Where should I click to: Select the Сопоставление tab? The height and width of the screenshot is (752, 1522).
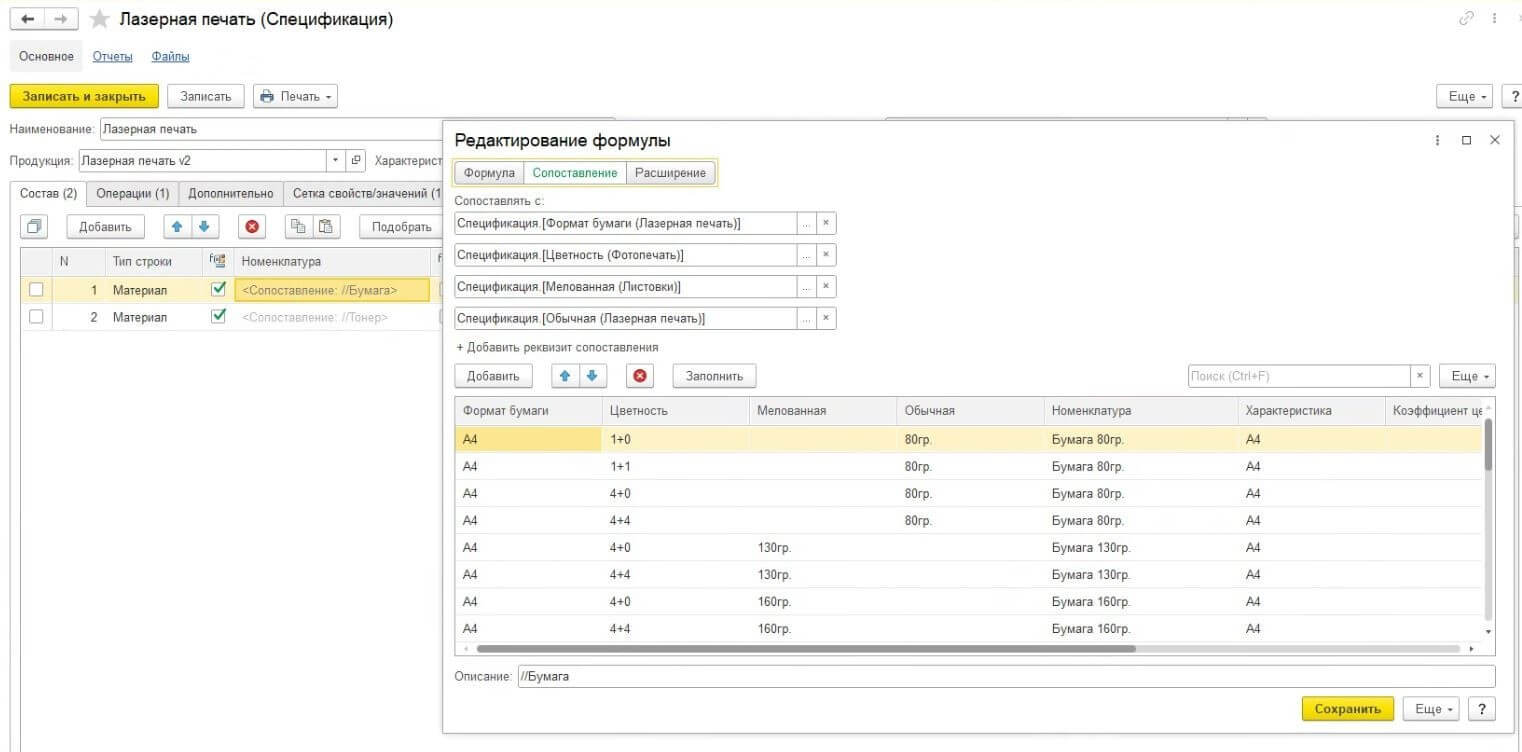point(575,173)
